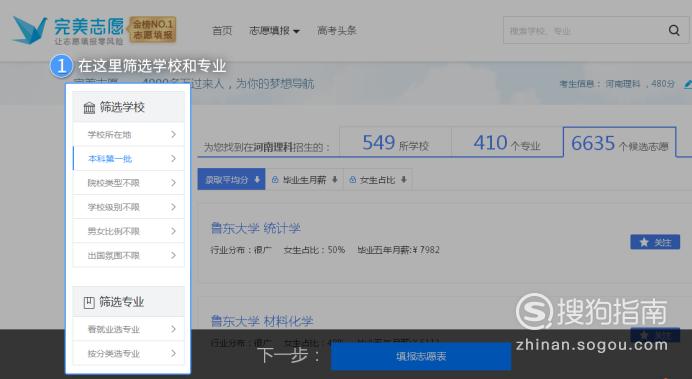Click the down arrow on 录取平均分
The width and height of the screenshot is (692, 379).
tap(257, 180)
